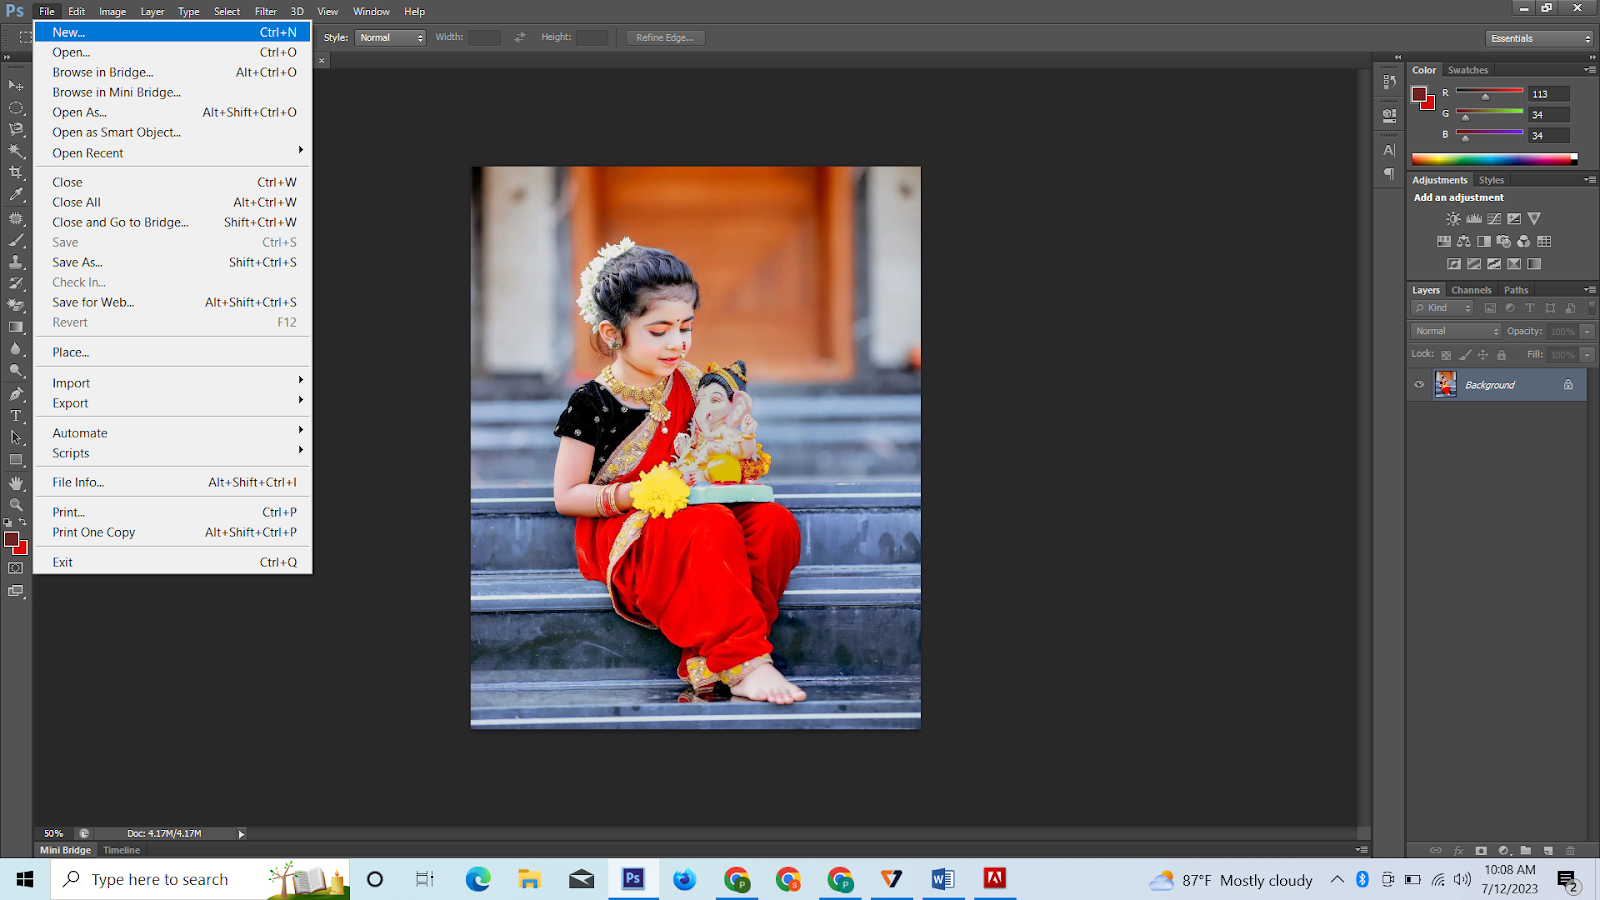Open the Essentials workspace dropdown
Viewport: 1600px width, 900px height.
pos(1539,38)
